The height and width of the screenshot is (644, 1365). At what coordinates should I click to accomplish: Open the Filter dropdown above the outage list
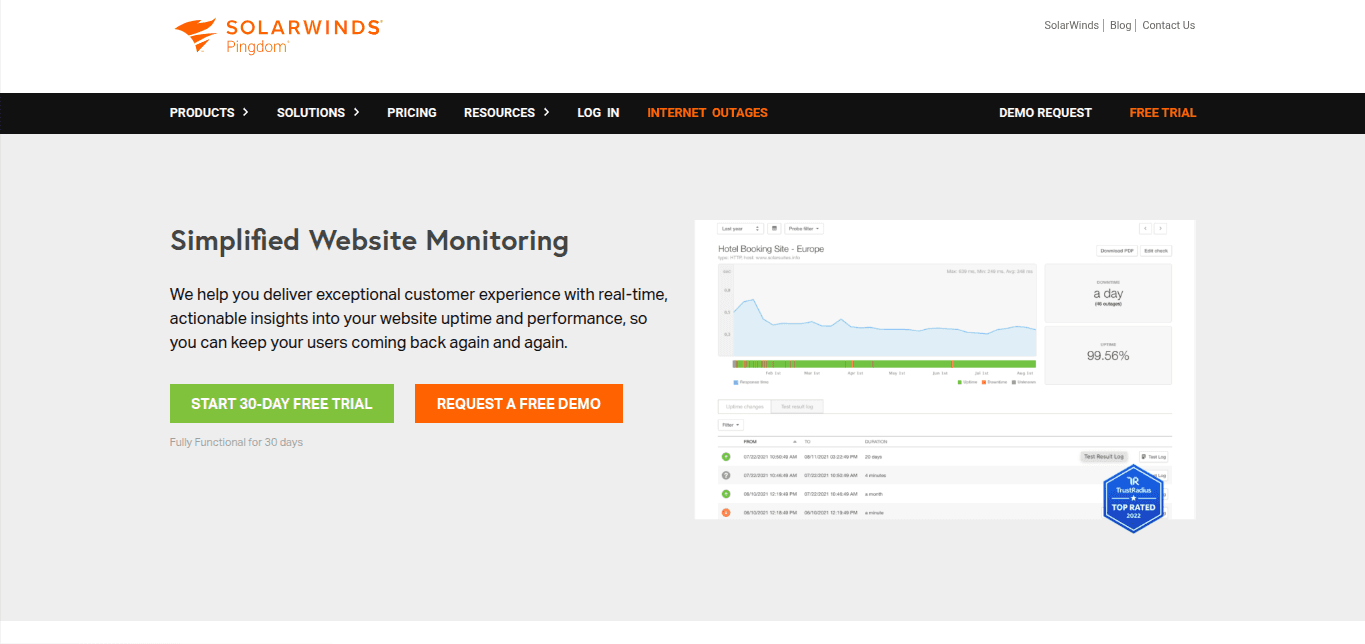(x=730, y=424)
